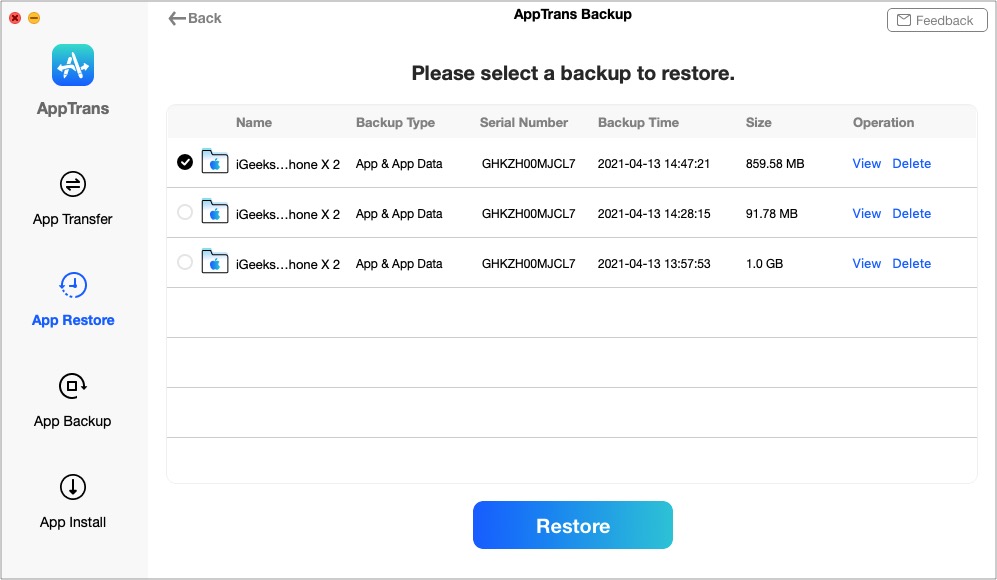Deselect the 14:47:21 backup radio button
997x580 pixels.
185,162
